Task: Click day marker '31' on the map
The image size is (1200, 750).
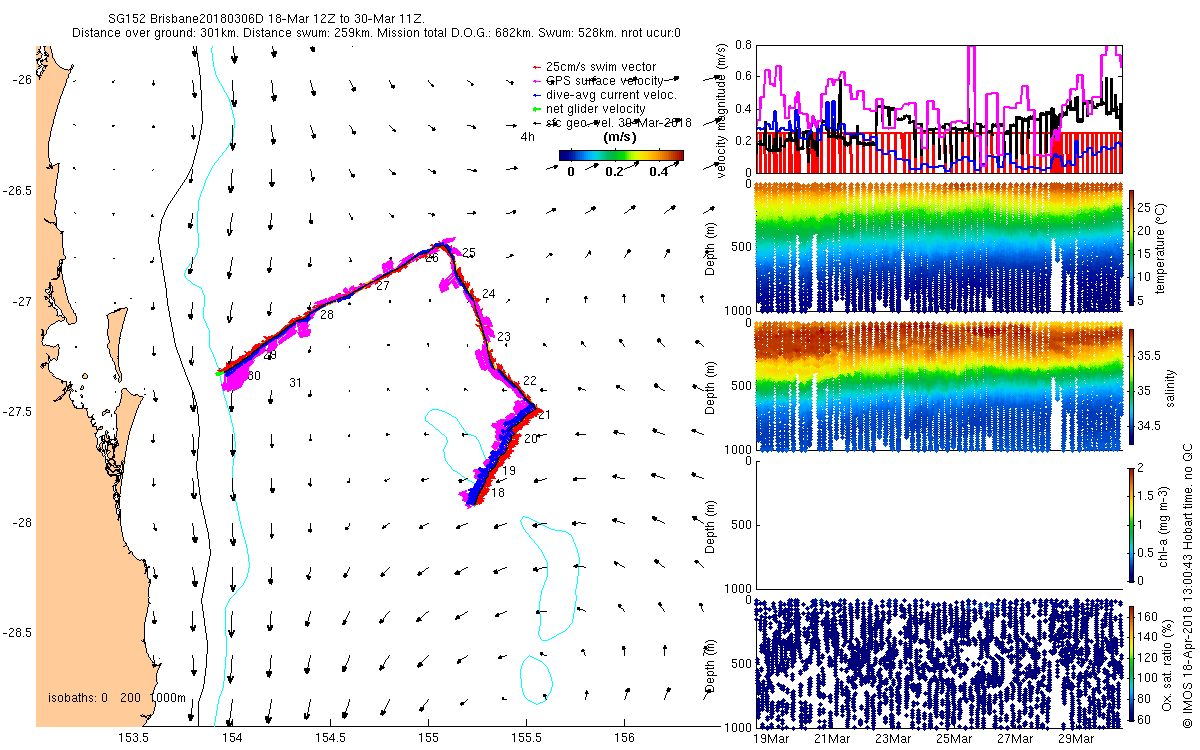Action: coord(295,383)
